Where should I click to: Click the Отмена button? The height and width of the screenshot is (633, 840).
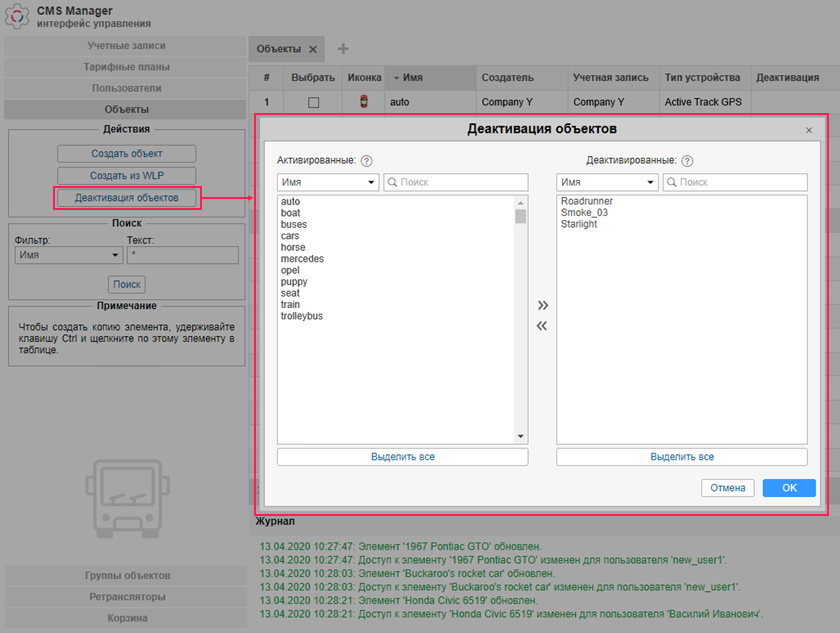click(x=728, y=488)
